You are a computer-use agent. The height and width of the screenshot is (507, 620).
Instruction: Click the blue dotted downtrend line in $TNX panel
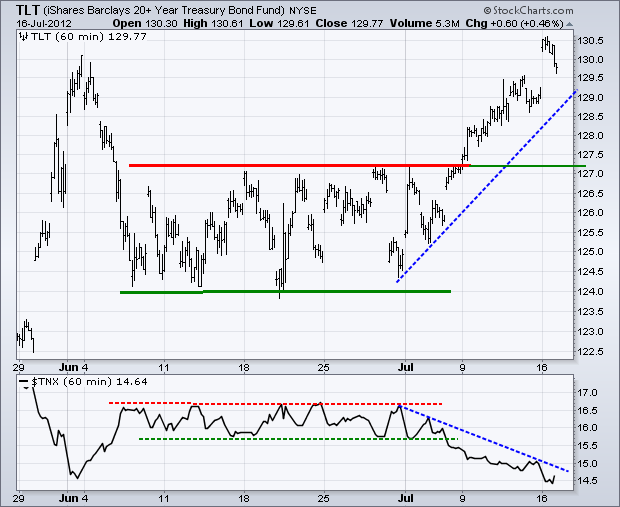coord(484,438)
